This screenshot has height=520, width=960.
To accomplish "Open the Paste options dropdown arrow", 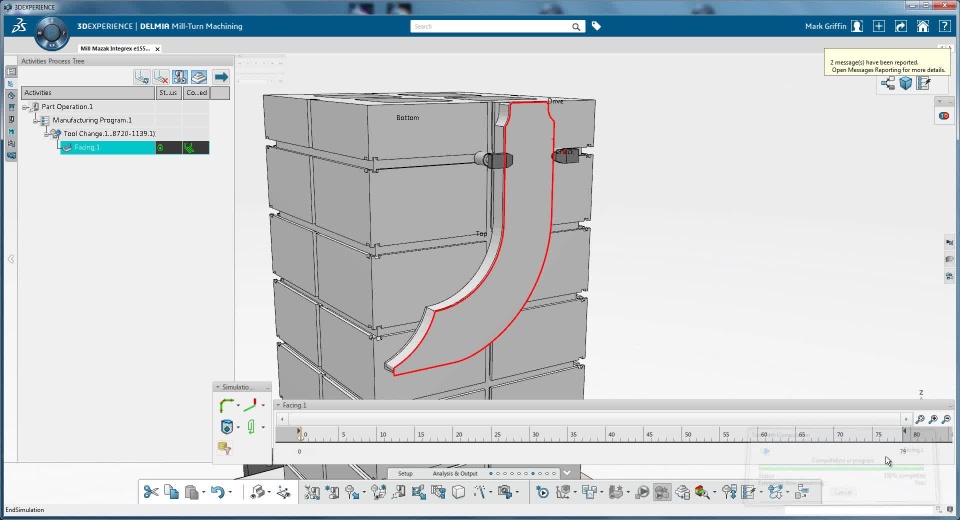I will [x=203, y=492].
